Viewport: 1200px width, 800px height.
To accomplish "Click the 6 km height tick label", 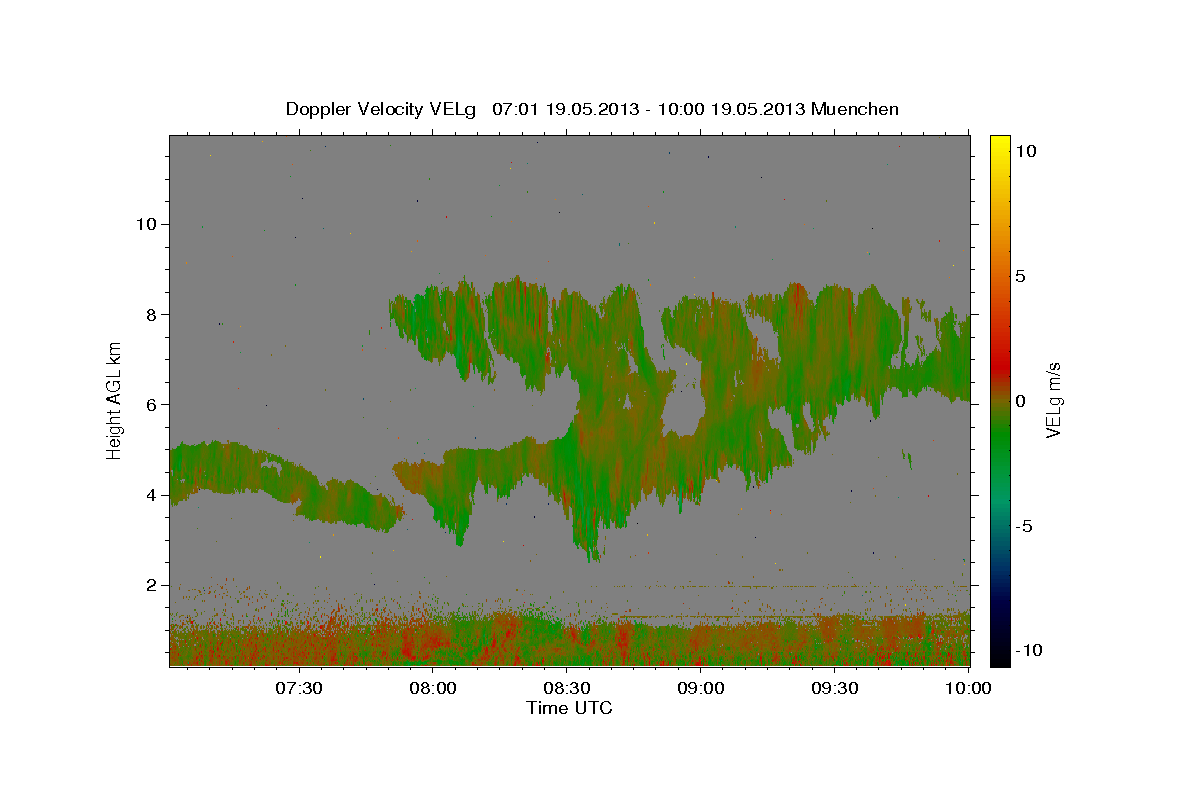I will point(152,404).
